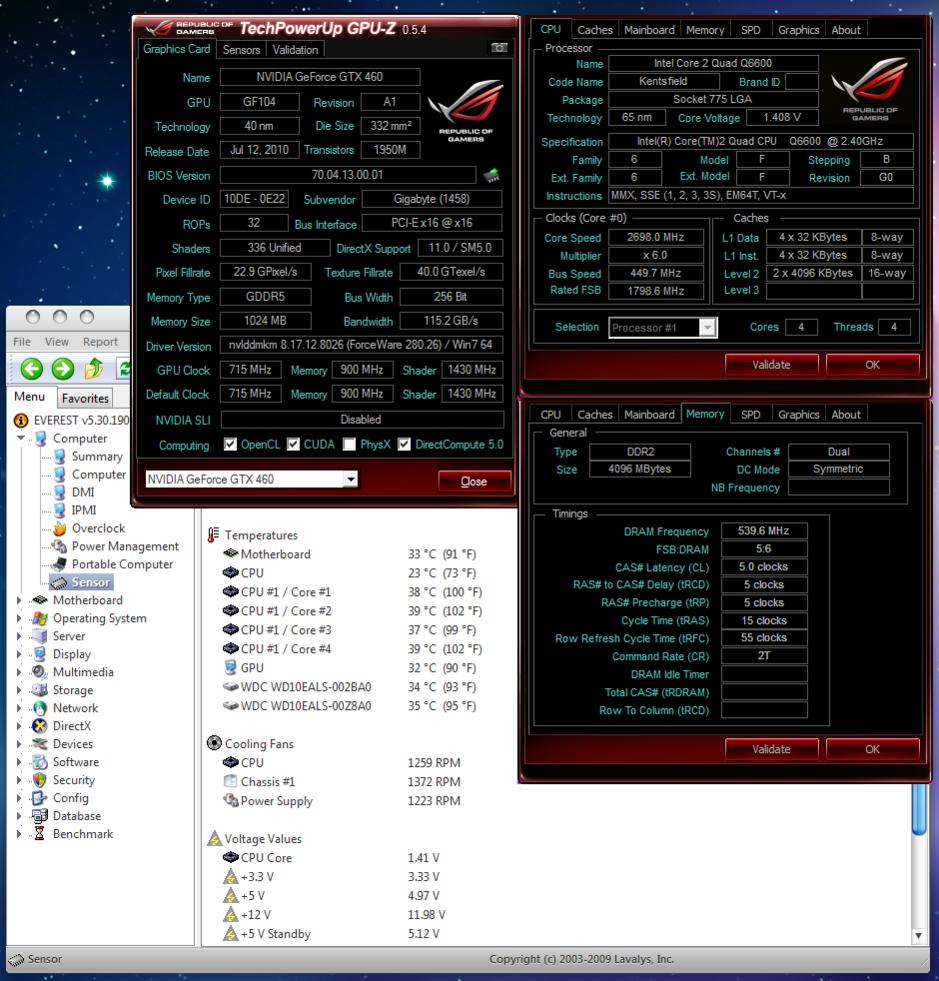939x981 pixels.
Task: Toggle the OpenCL checkbox in GPU-Z
Action: pyautogui.click(x=230, y=444)
